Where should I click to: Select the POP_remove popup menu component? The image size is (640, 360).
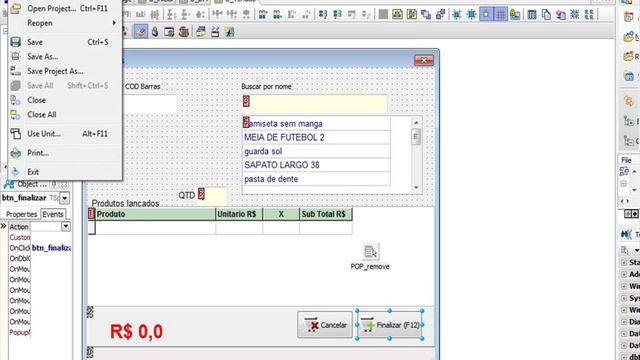point(370,251)
